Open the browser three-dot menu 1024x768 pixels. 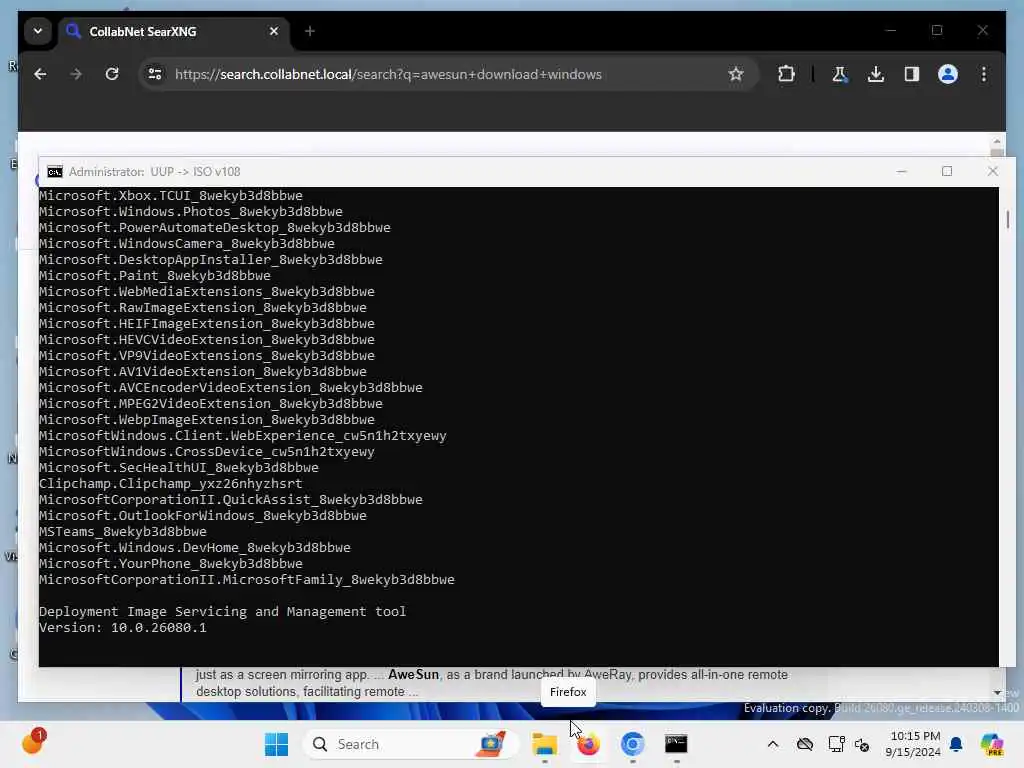coord(984,74)
